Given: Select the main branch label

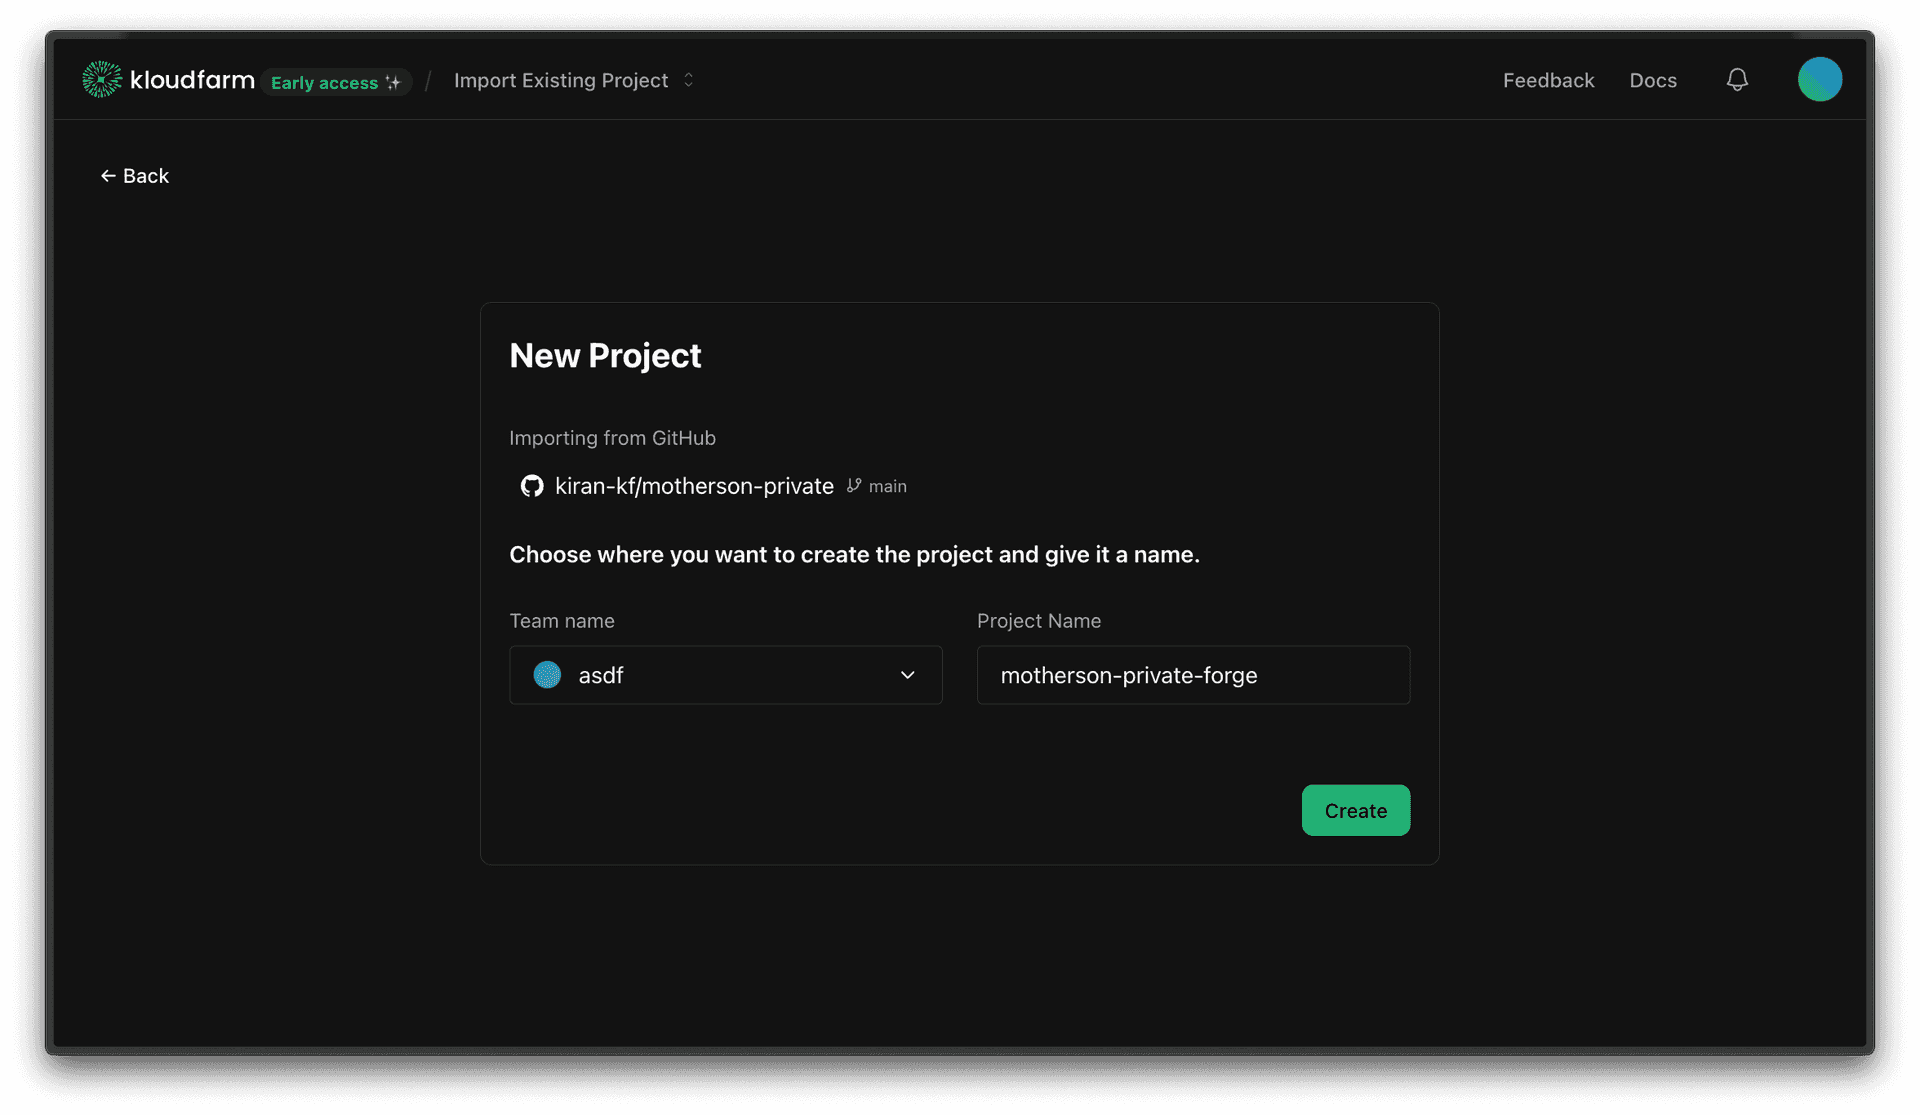Looking at the screenshot, I should (888, 486).
